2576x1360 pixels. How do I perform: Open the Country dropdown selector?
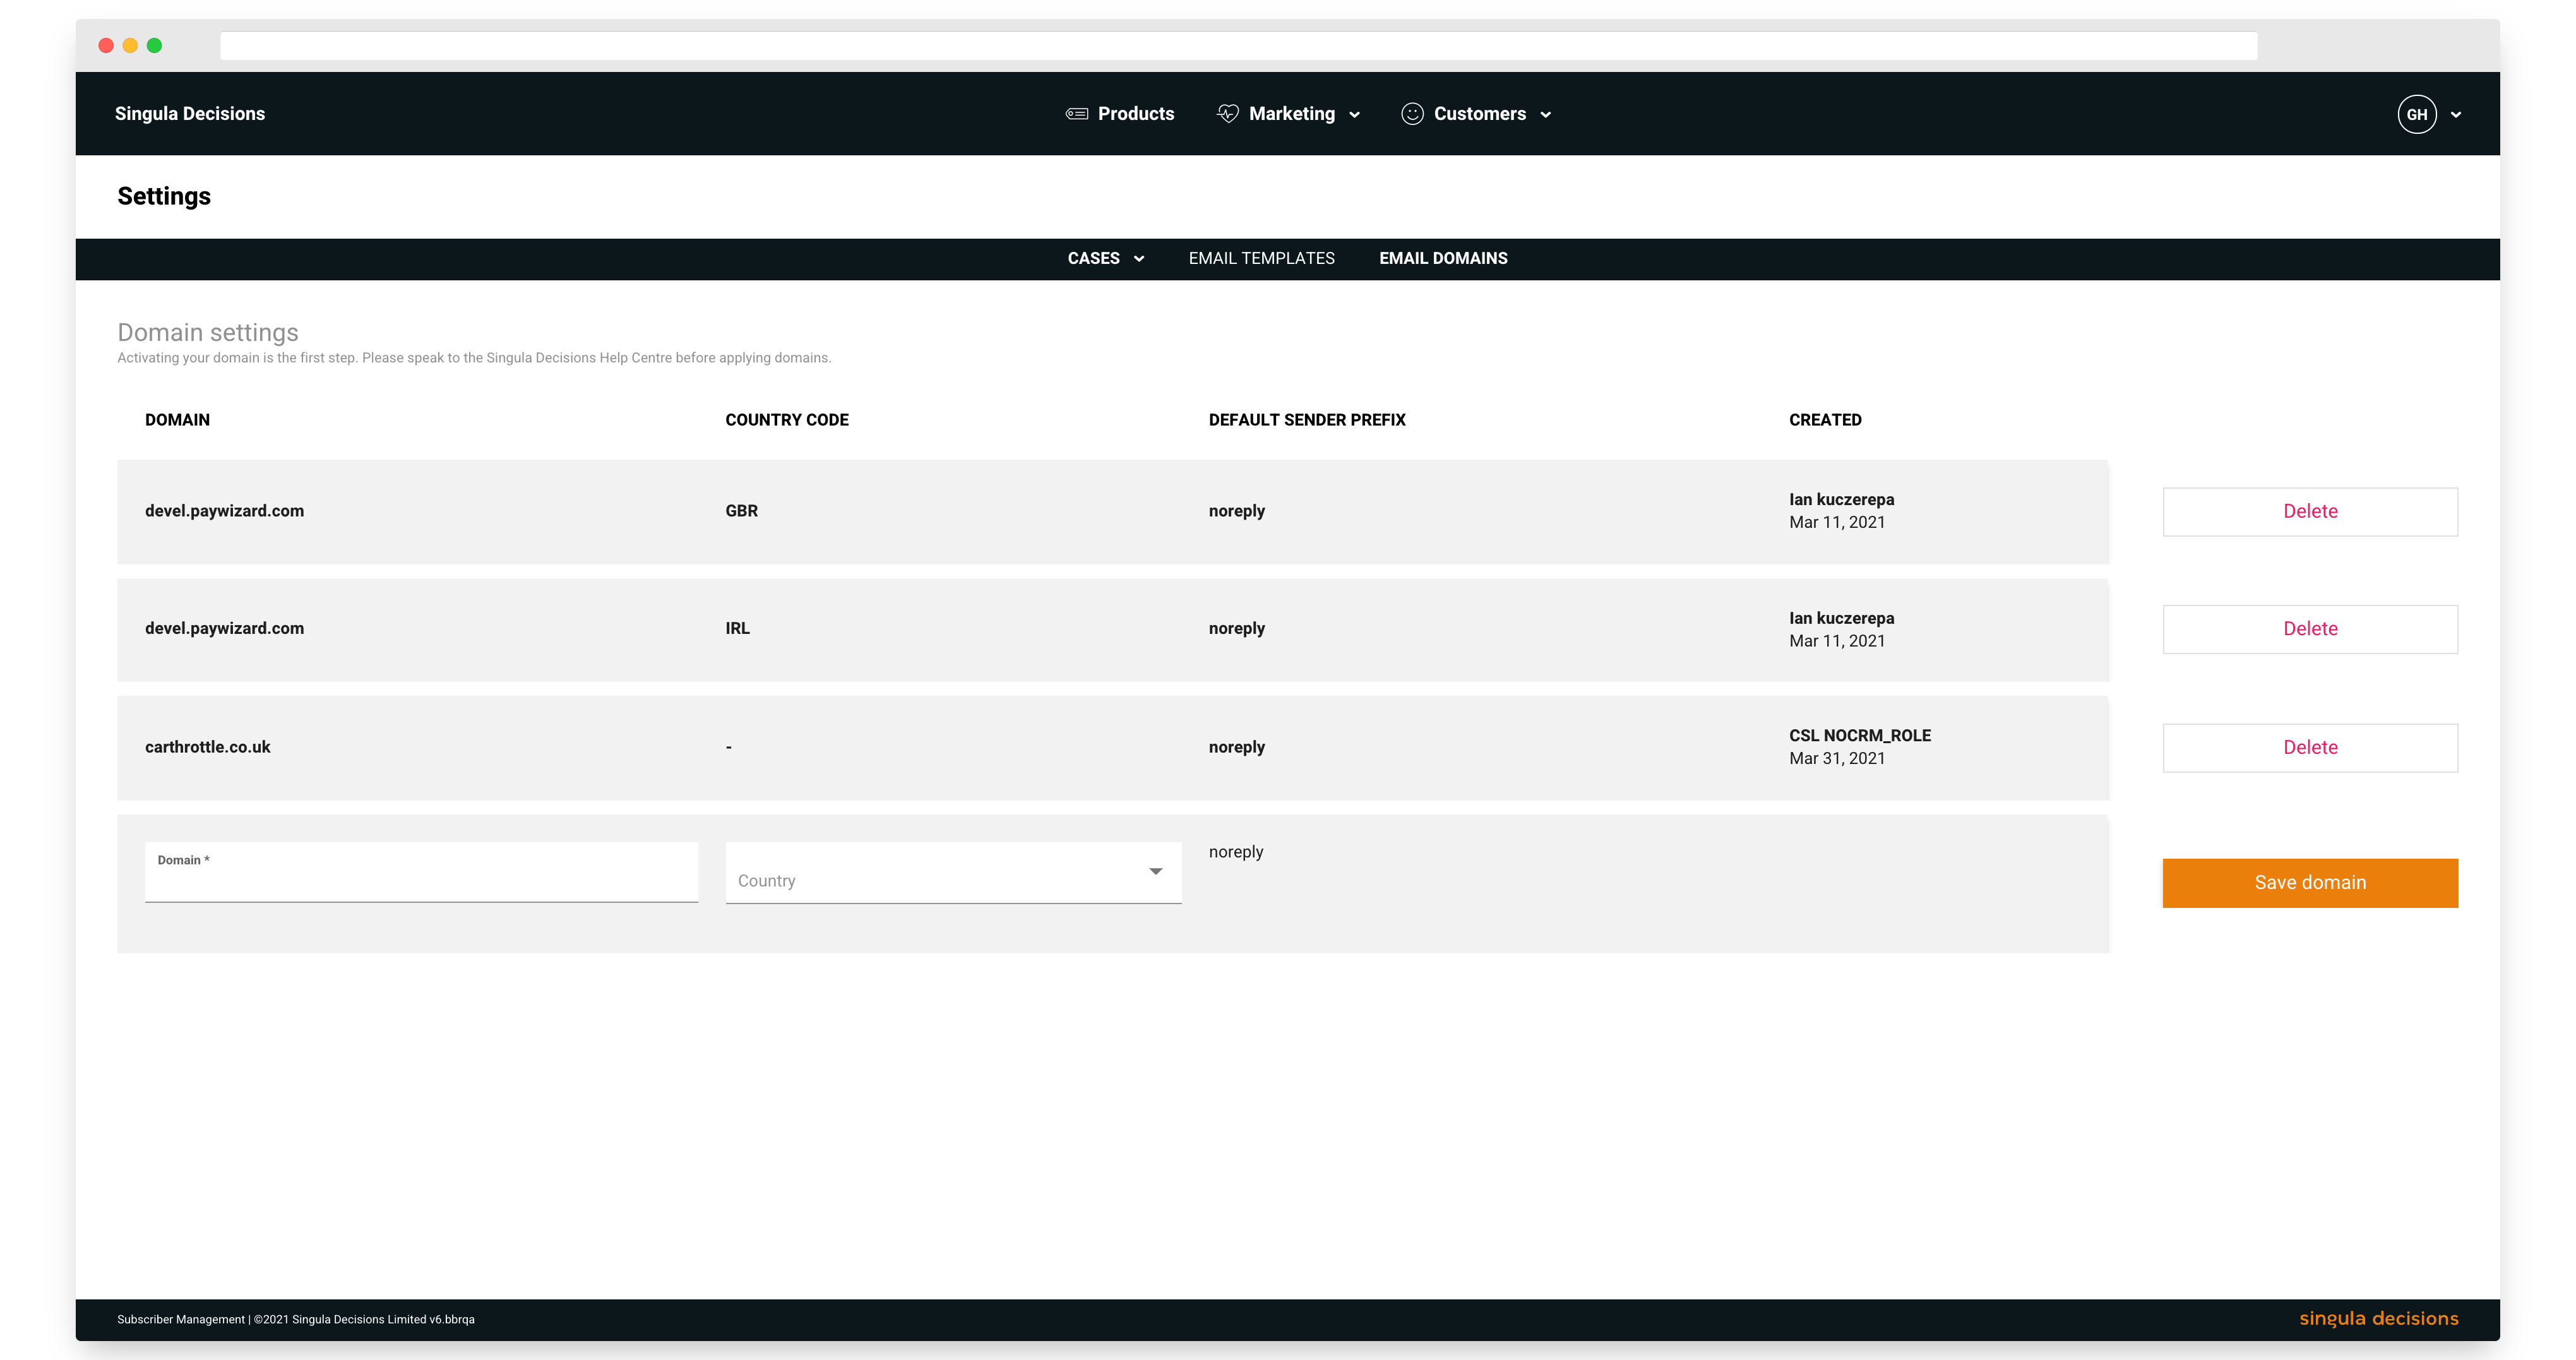point(952,874)
